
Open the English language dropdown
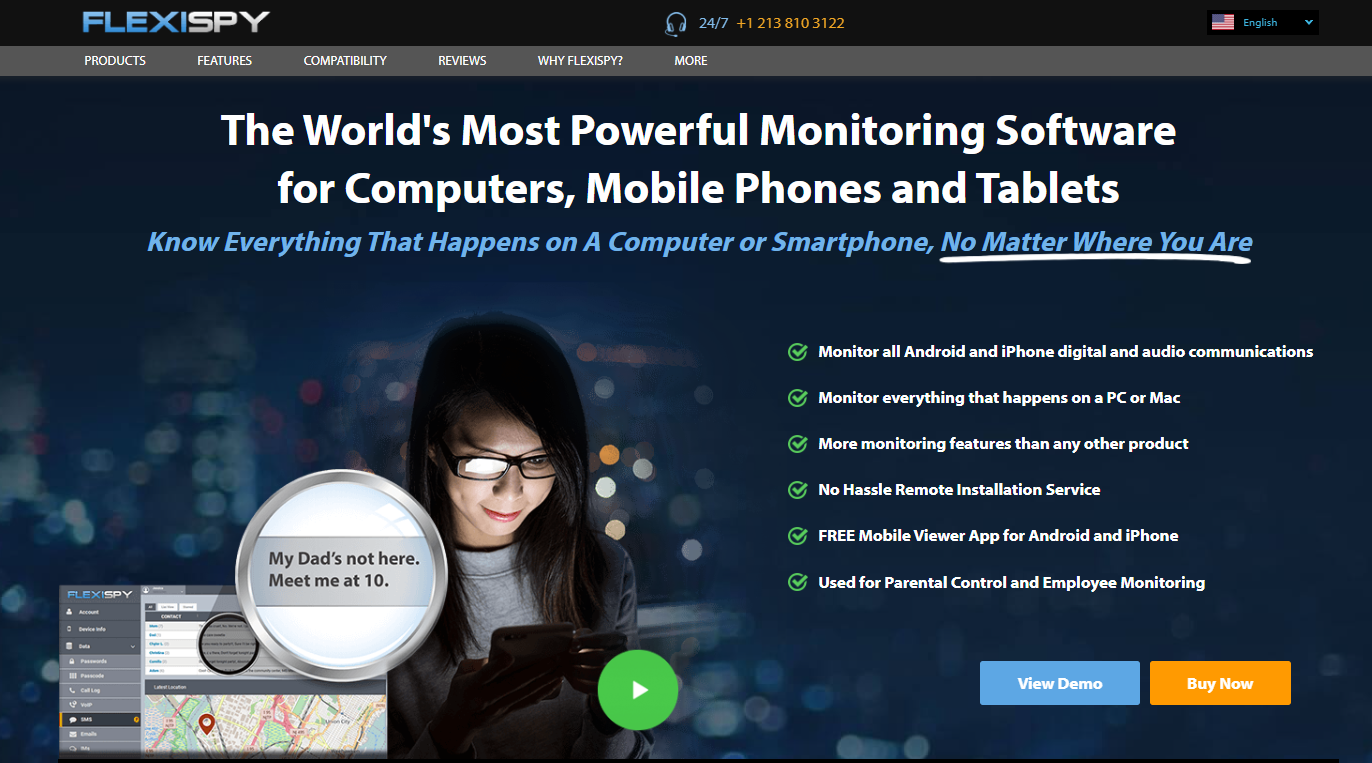click(1263, 22)
